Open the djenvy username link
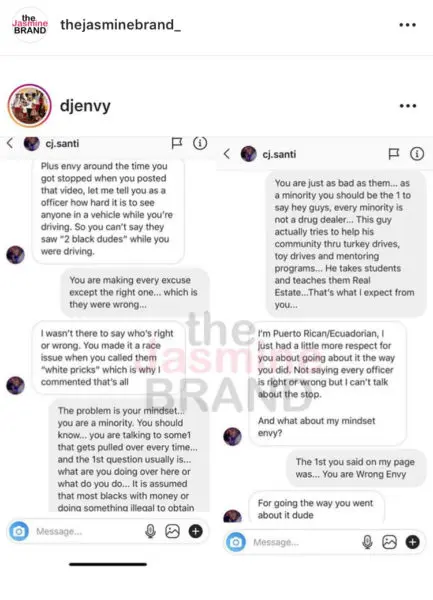Screen dimensions: 433x600 85,106
